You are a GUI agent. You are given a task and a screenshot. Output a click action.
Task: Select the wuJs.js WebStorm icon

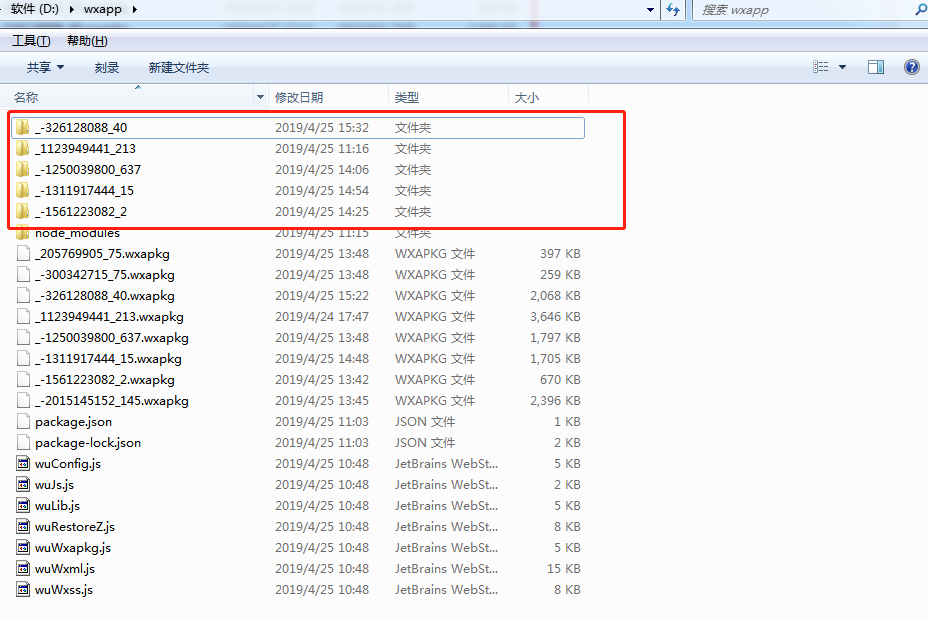tap(23, 485)
